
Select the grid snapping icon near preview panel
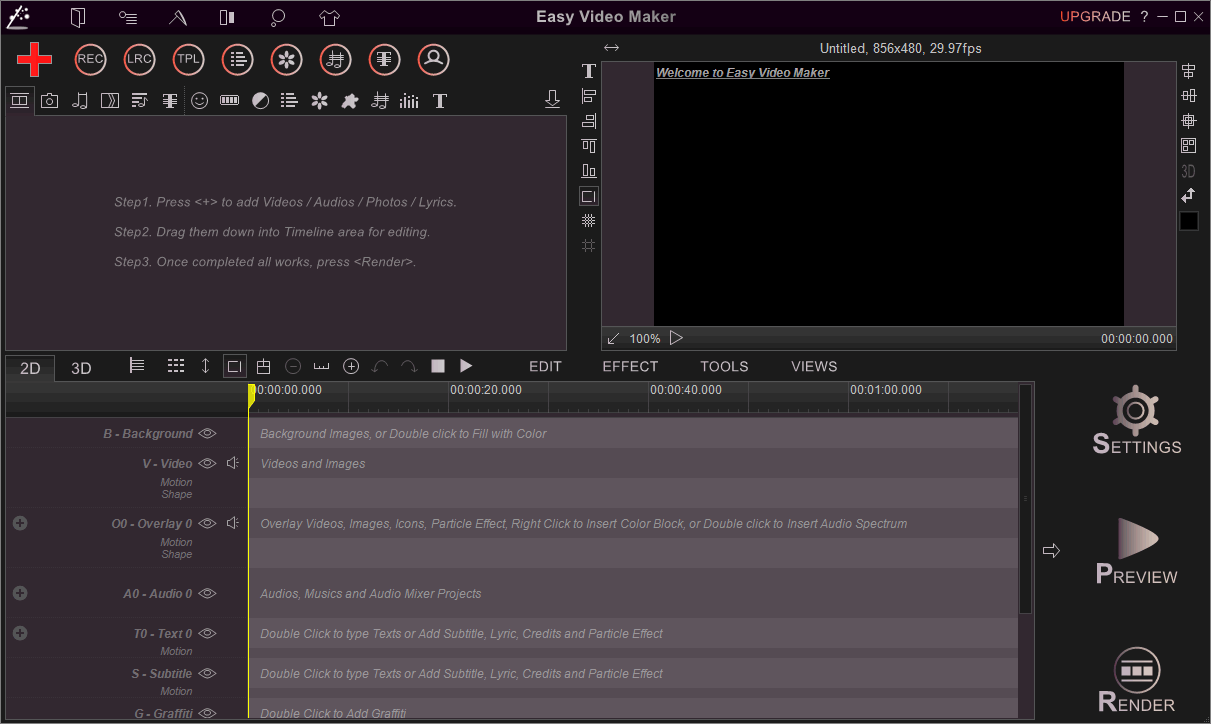click(x=589, y=245)
